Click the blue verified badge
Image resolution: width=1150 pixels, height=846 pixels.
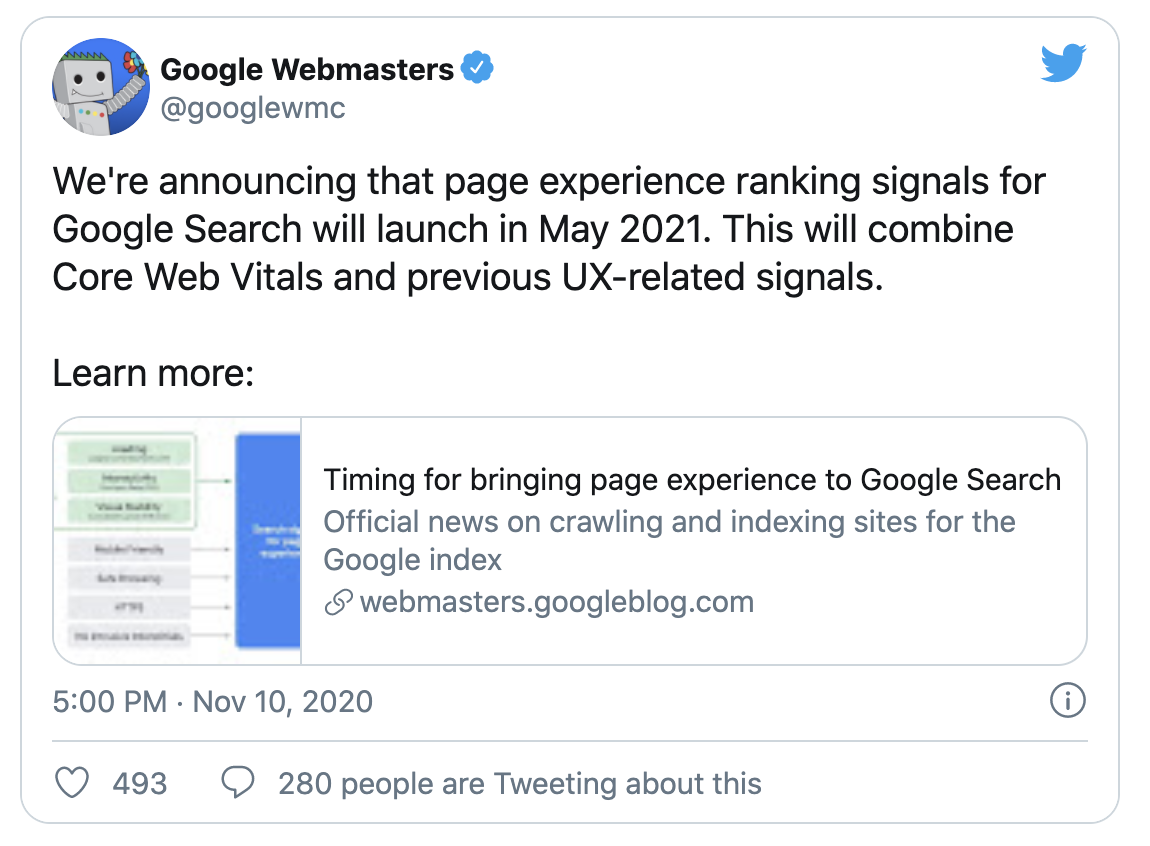(477, 69)
